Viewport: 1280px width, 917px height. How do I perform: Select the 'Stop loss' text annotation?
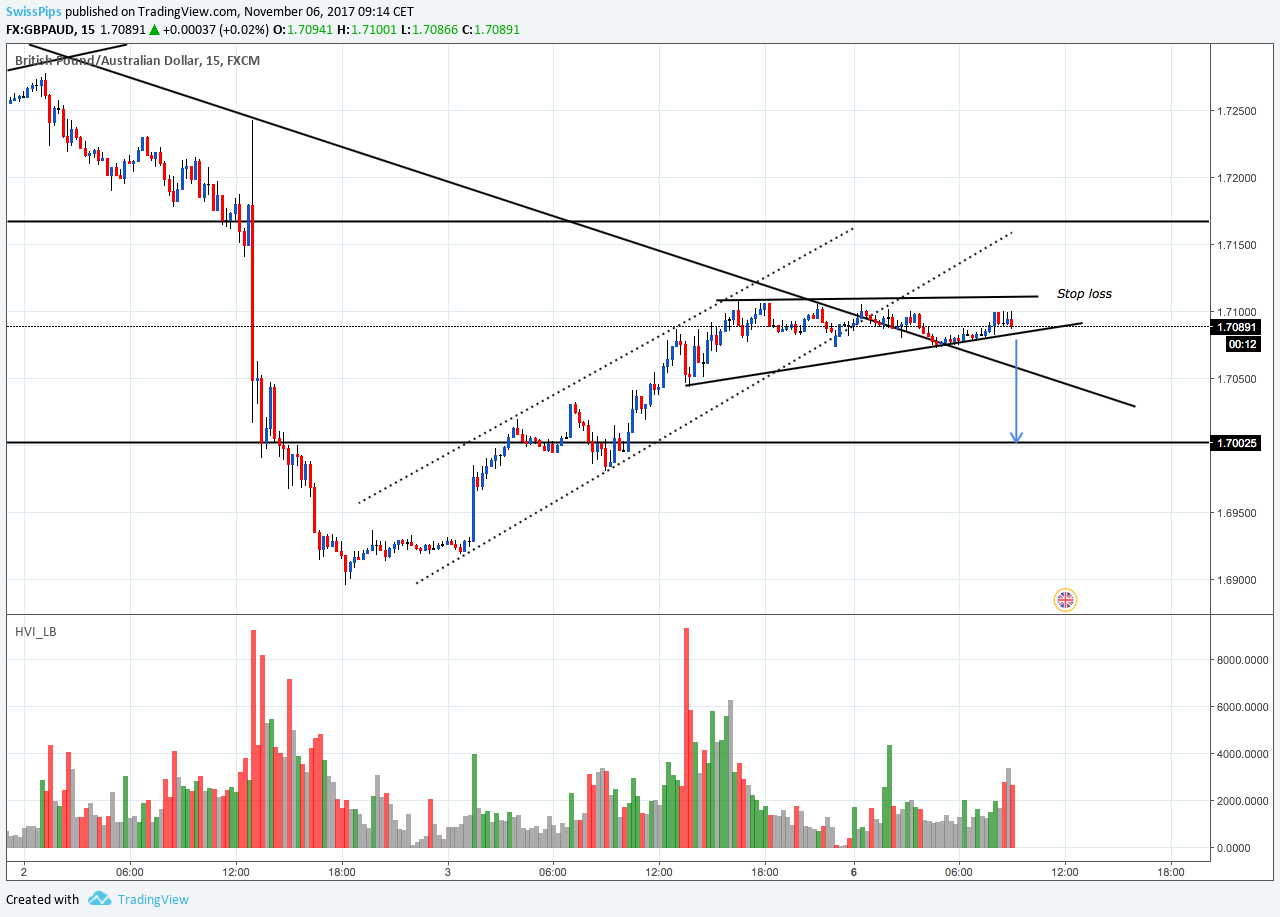(x=1084, y=294)
